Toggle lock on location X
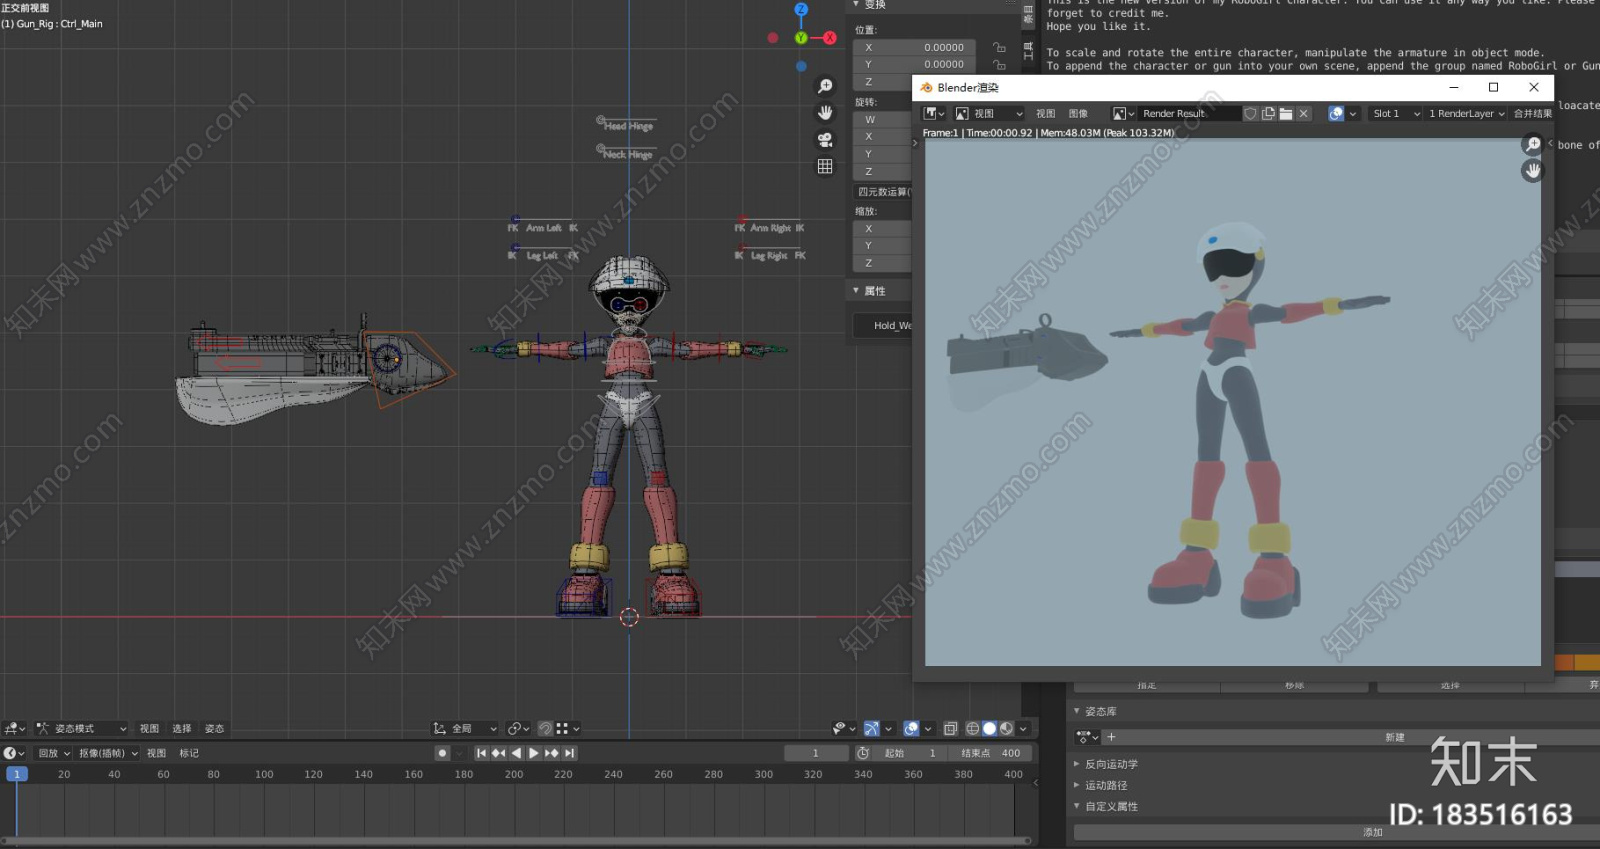The width and height of the screenshot is (1600, 849). click(998, 47)
